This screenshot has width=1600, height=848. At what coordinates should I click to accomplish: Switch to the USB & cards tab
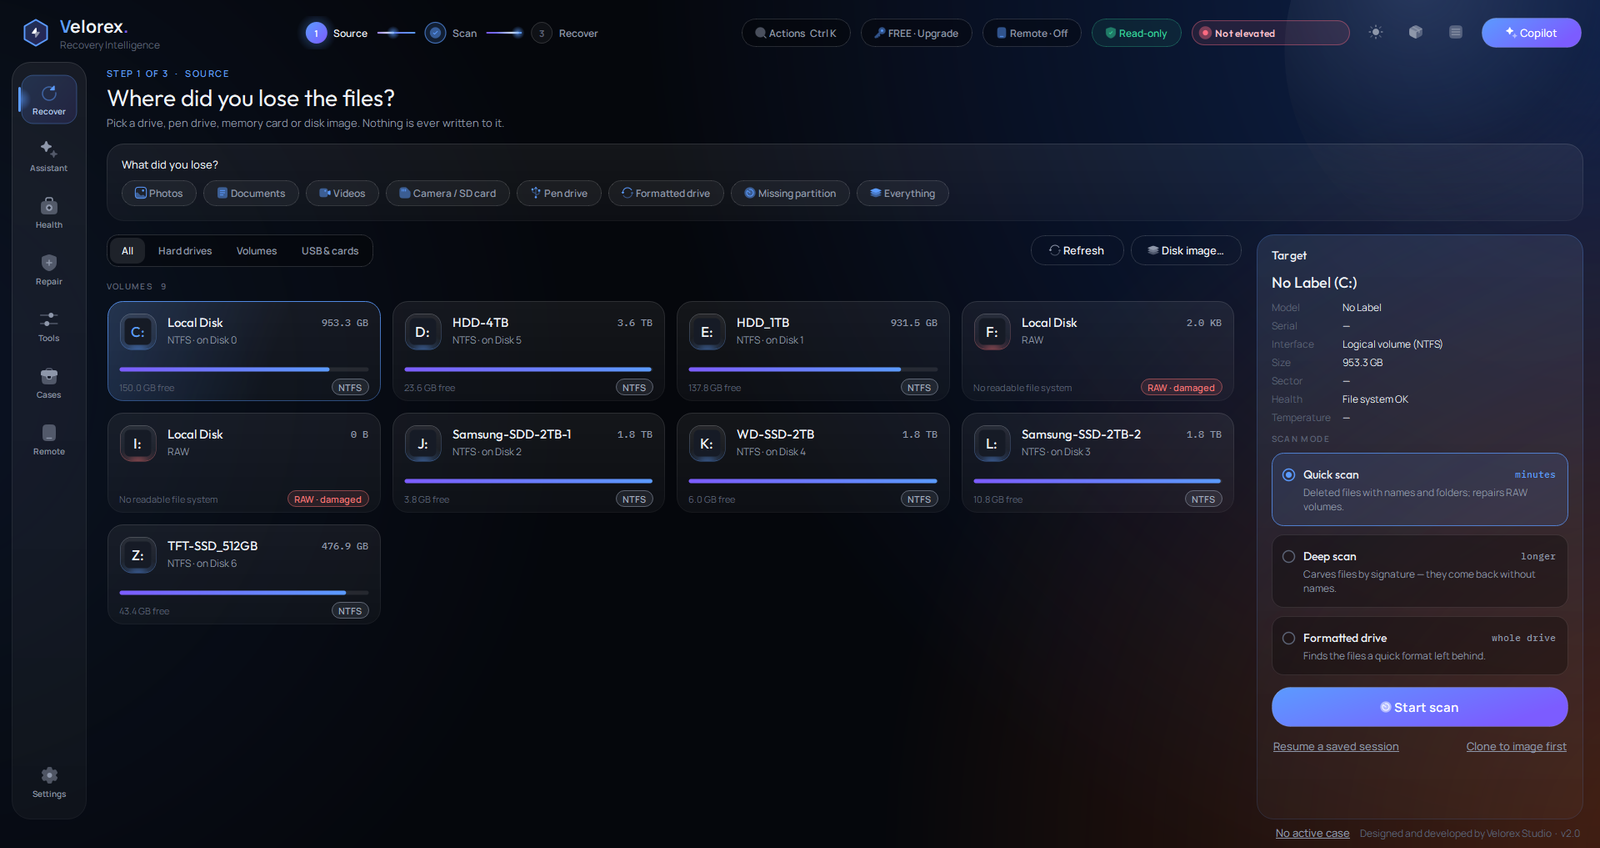tap(330, 251)
